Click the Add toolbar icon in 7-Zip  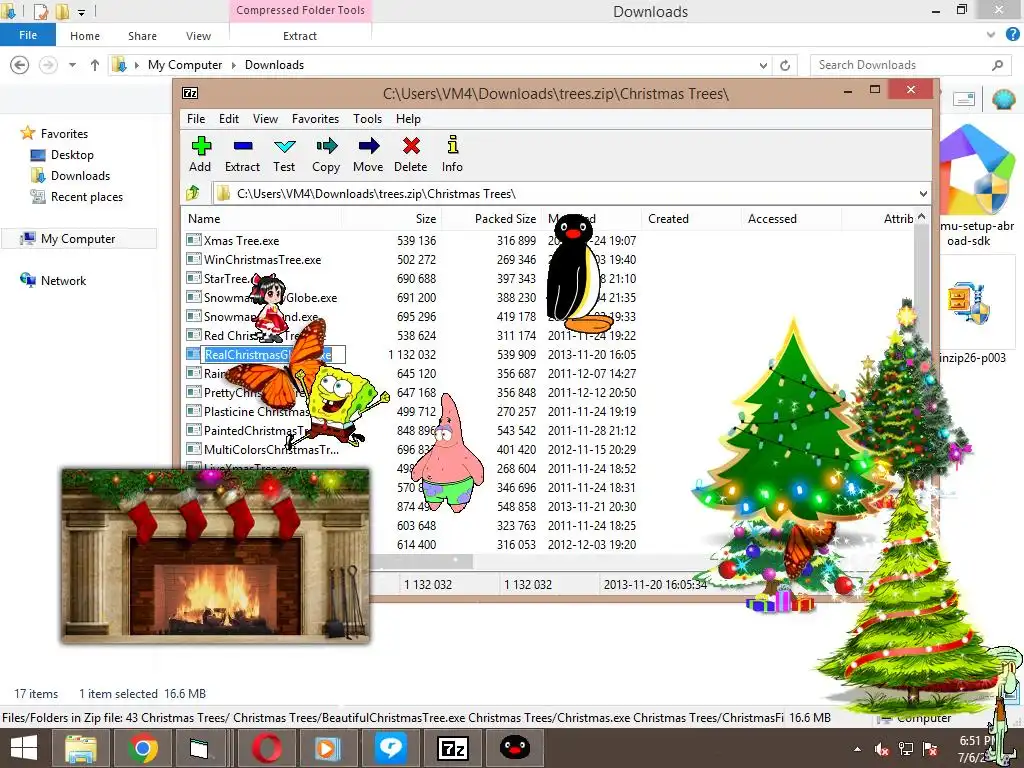coord(200,146)
